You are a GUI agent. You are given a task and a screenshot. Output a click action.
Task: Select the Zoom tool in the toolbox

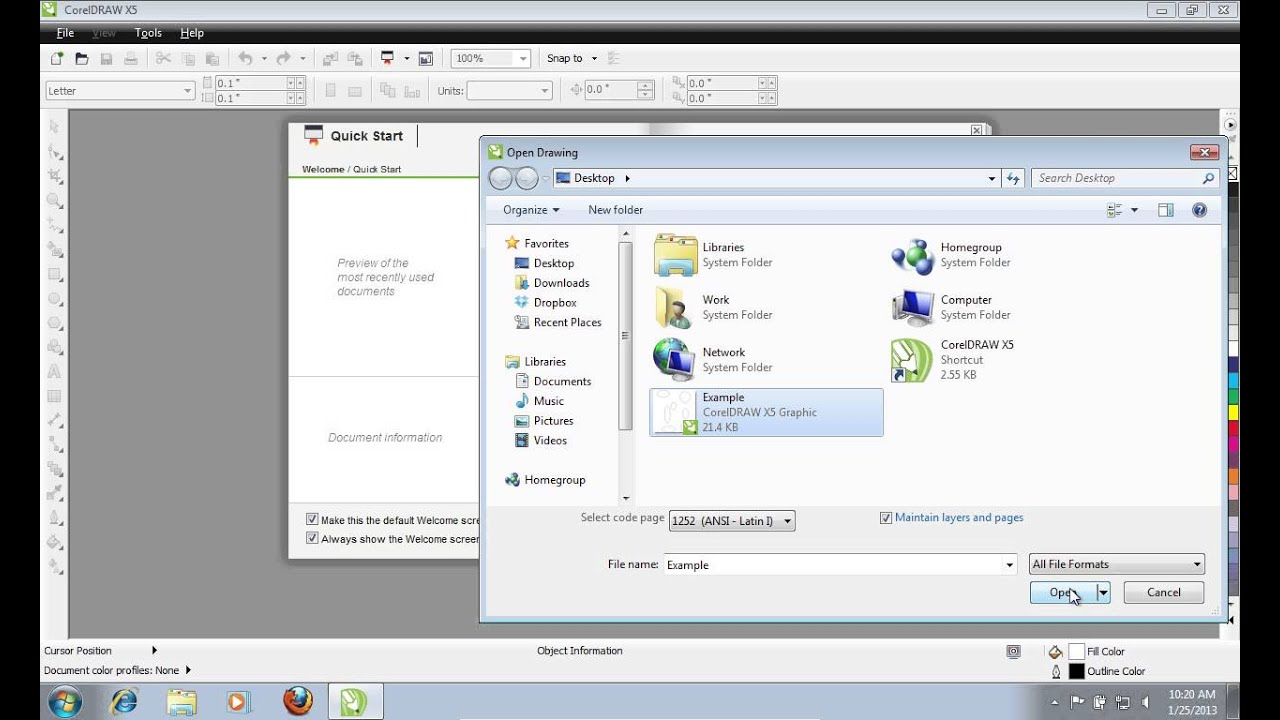55,201
